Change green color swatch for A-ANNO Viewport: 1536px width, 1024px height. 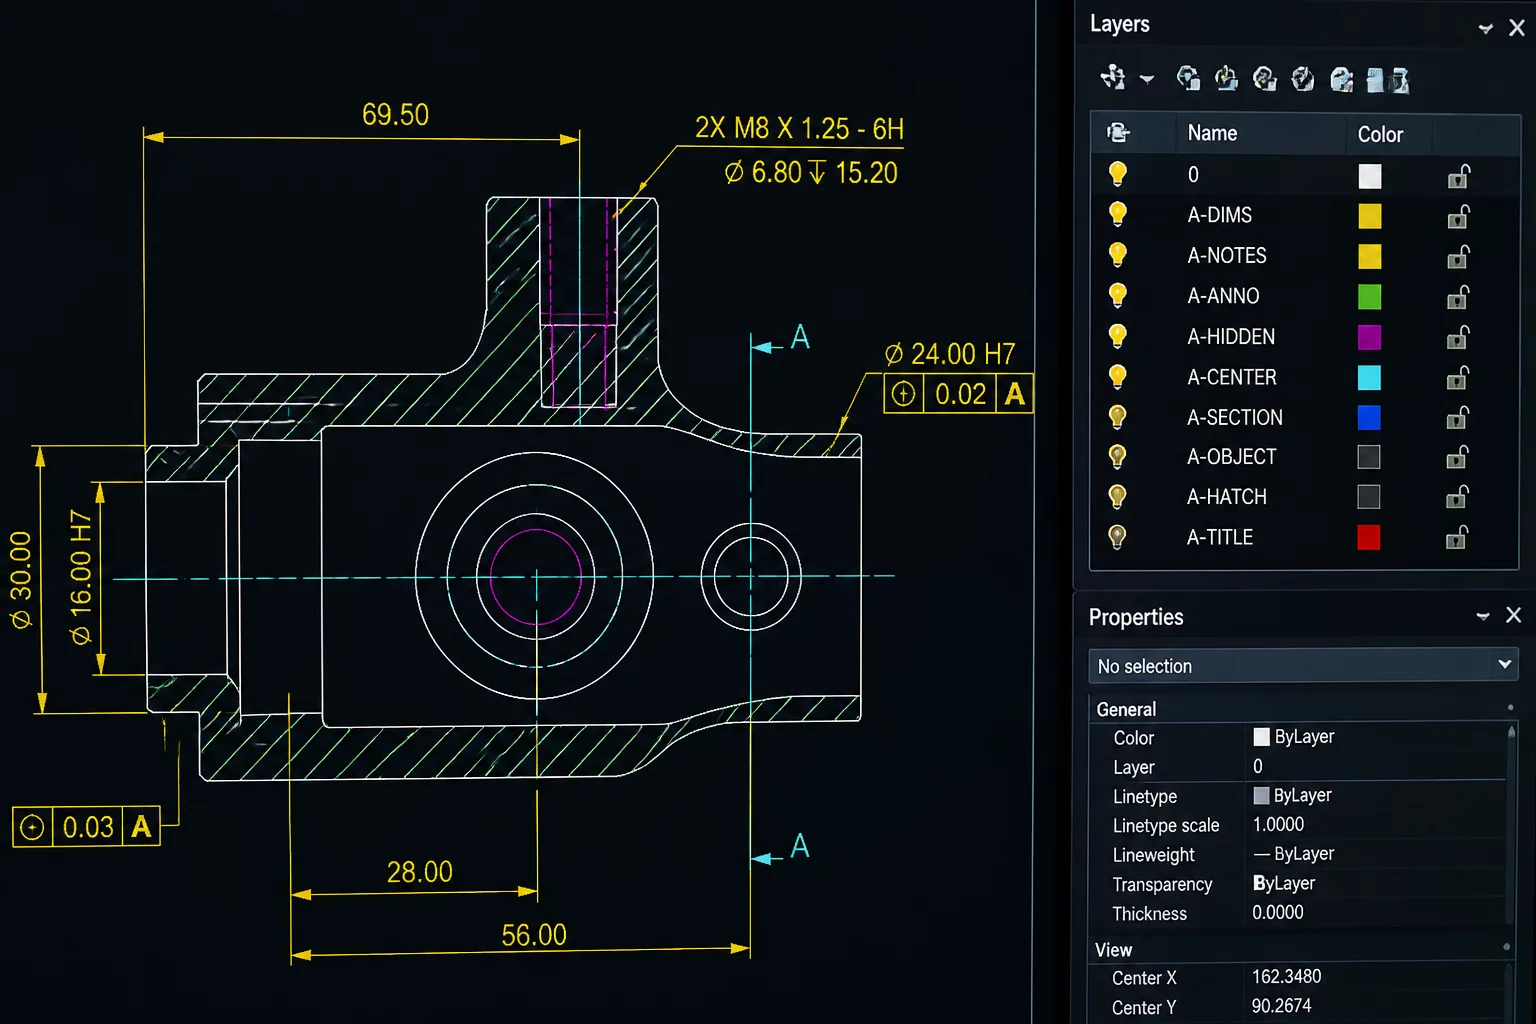[x=1370, y=297]
